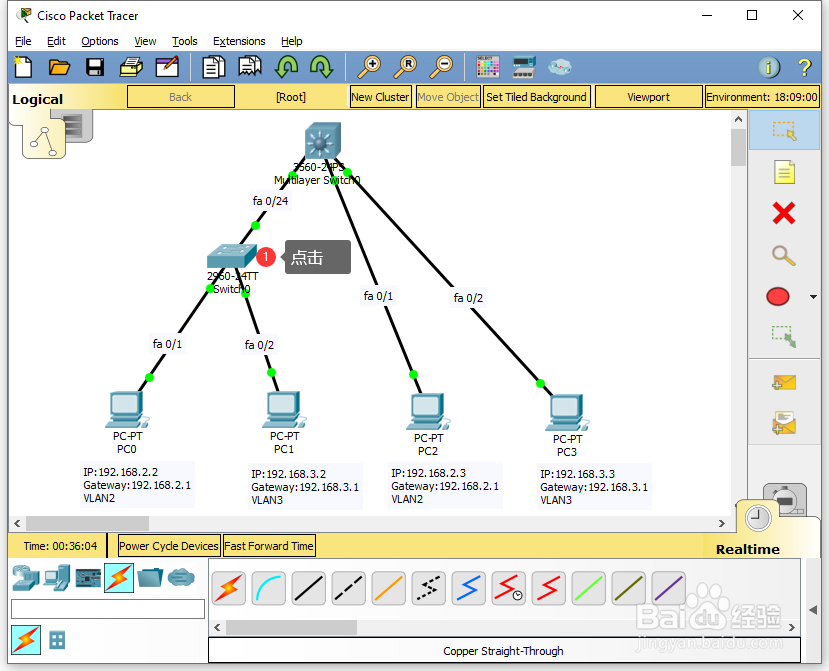Open the Custom Devices Dialog icon

tap(524, 67)
